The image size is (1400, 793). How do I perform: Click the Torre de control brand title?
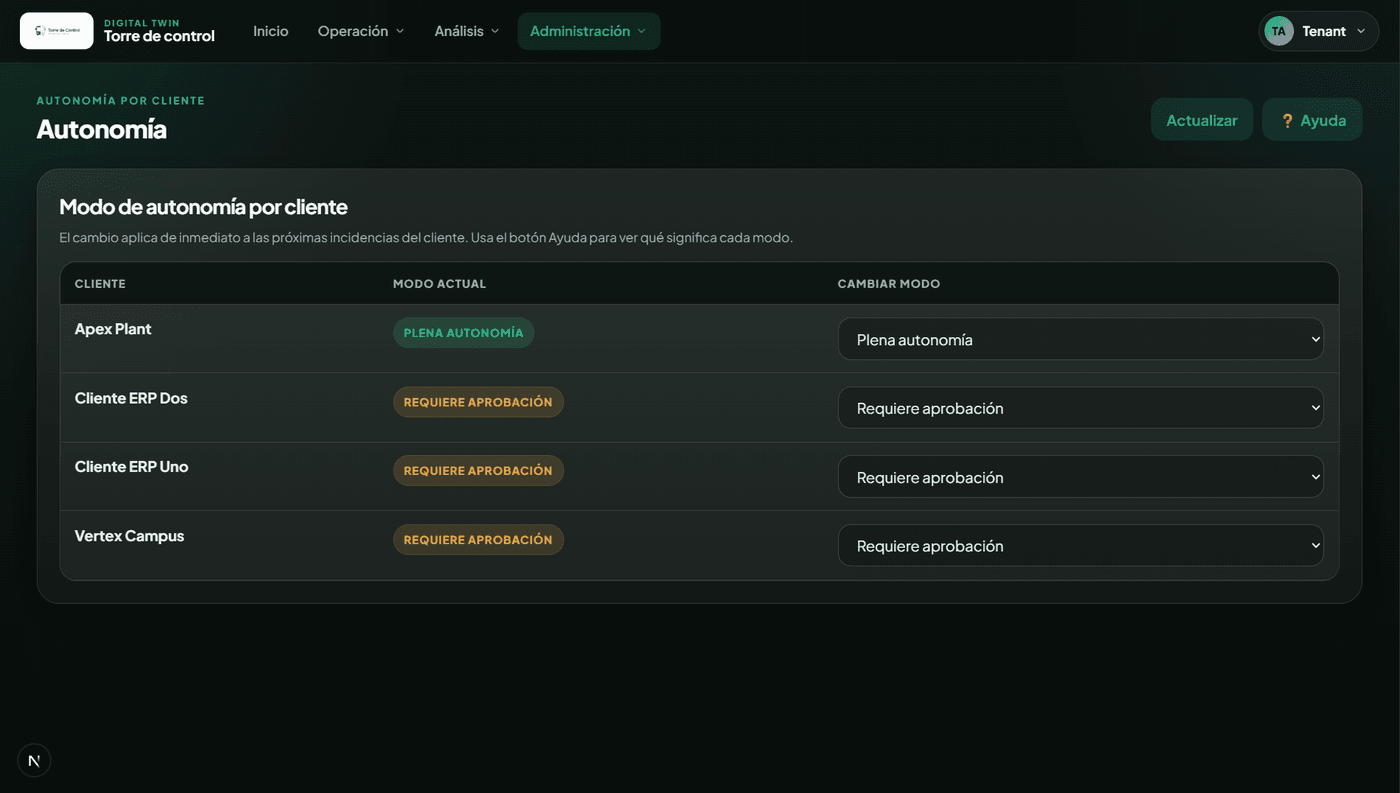click(x=159, y=36)
